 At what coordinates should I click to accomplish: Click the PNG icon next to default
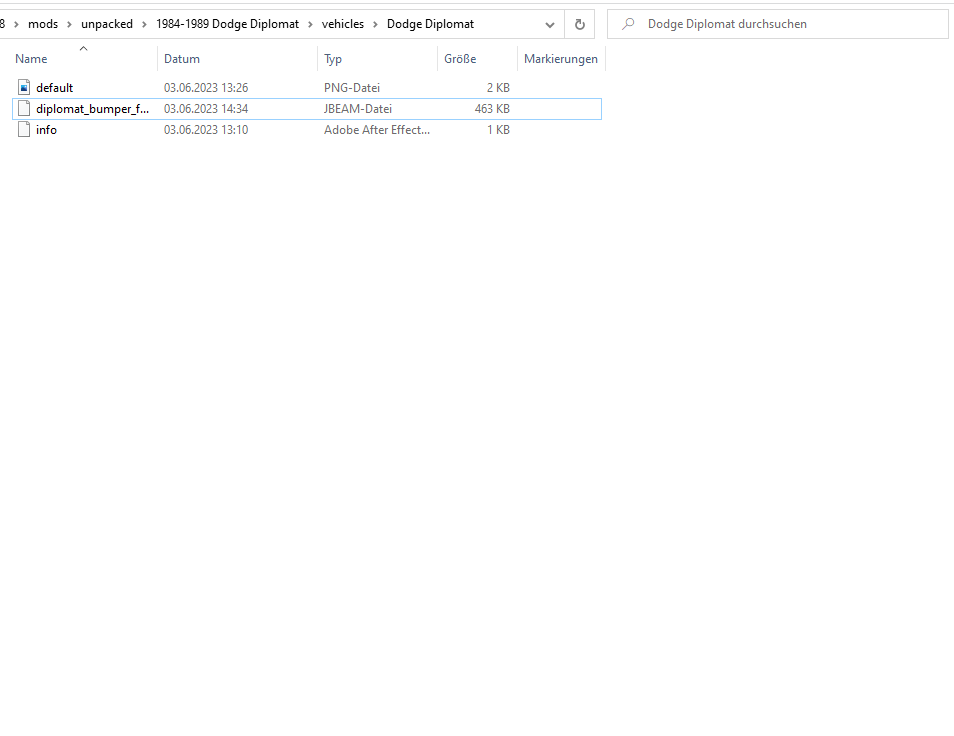(x=24, y=88)
